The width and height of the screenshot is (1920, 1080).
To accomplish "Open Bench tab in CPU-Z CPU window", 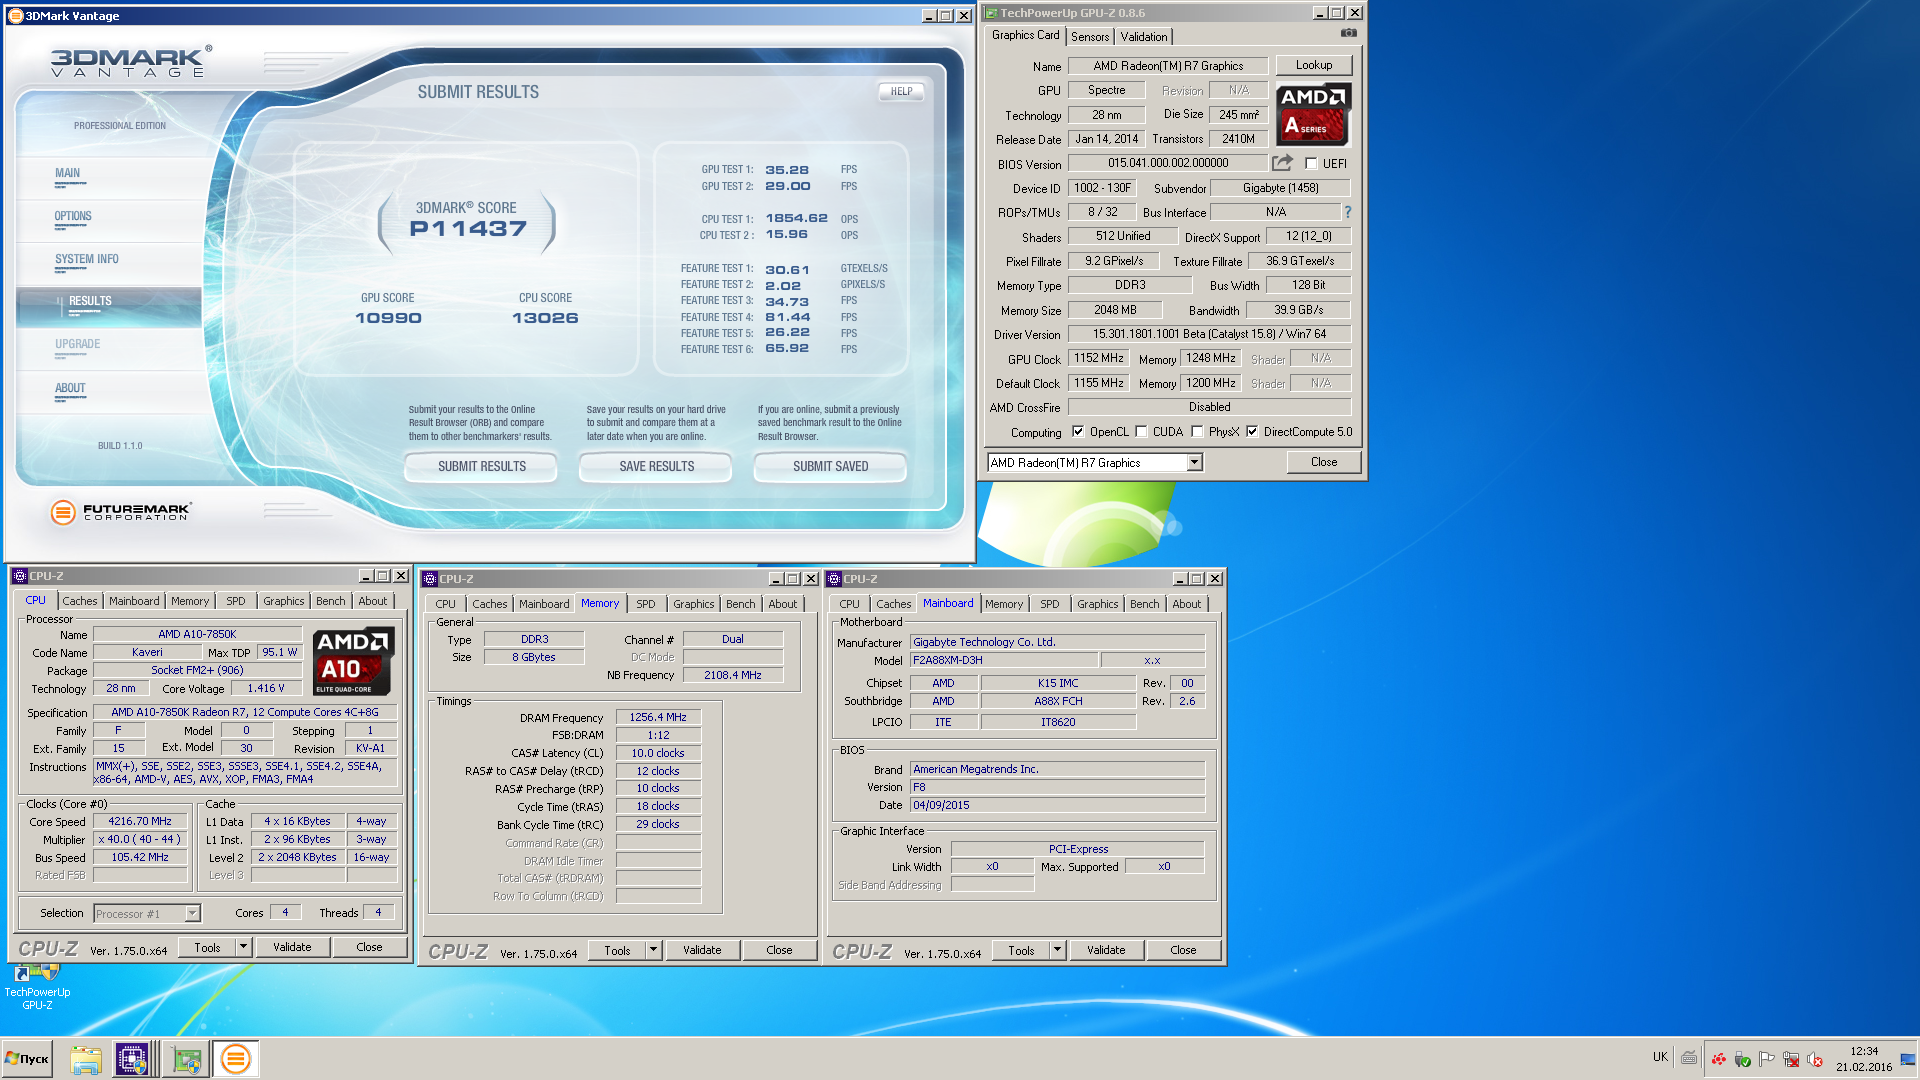I will [x=331, y=601].
